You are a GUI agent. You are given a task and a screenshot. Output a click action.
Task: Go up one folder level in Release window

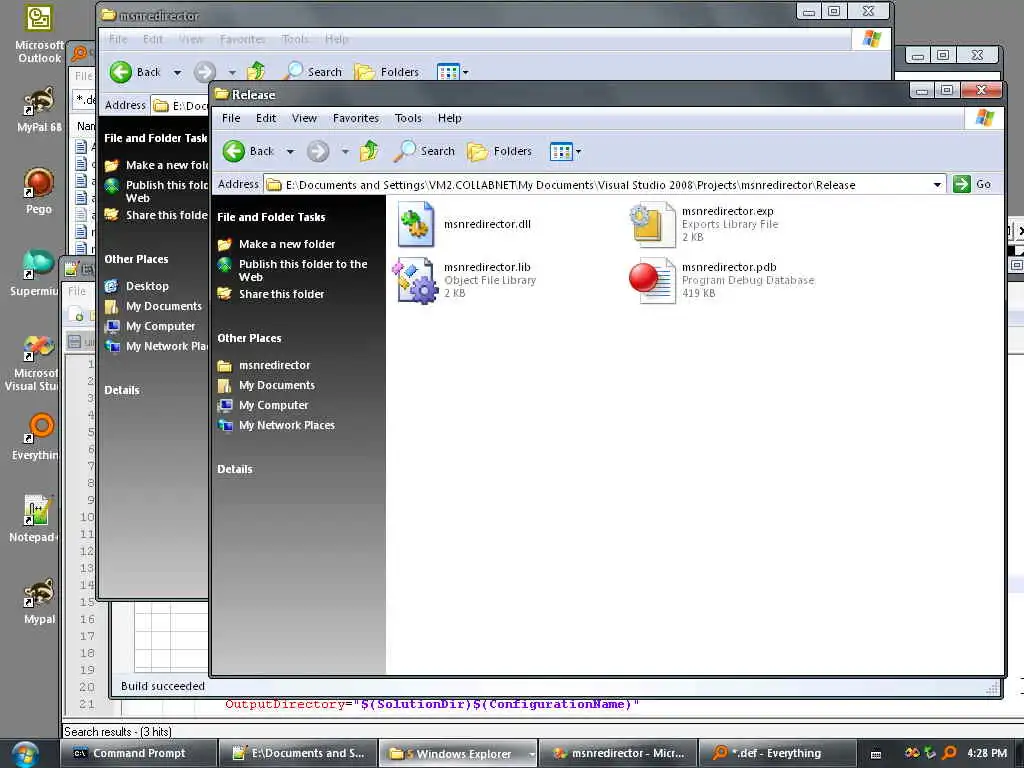[x=369, y=151]
